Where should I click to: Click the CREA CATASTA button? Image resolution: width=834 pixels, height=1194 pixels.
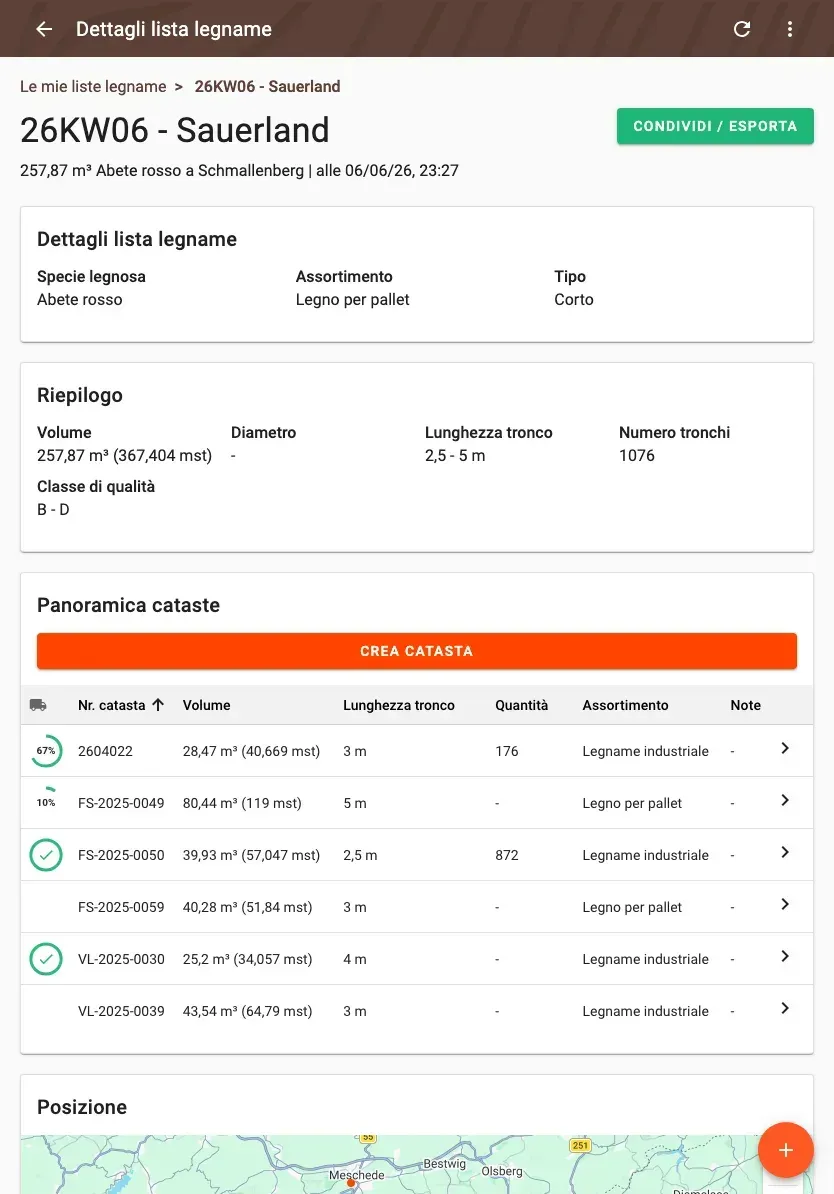click(x=417, y=651)
